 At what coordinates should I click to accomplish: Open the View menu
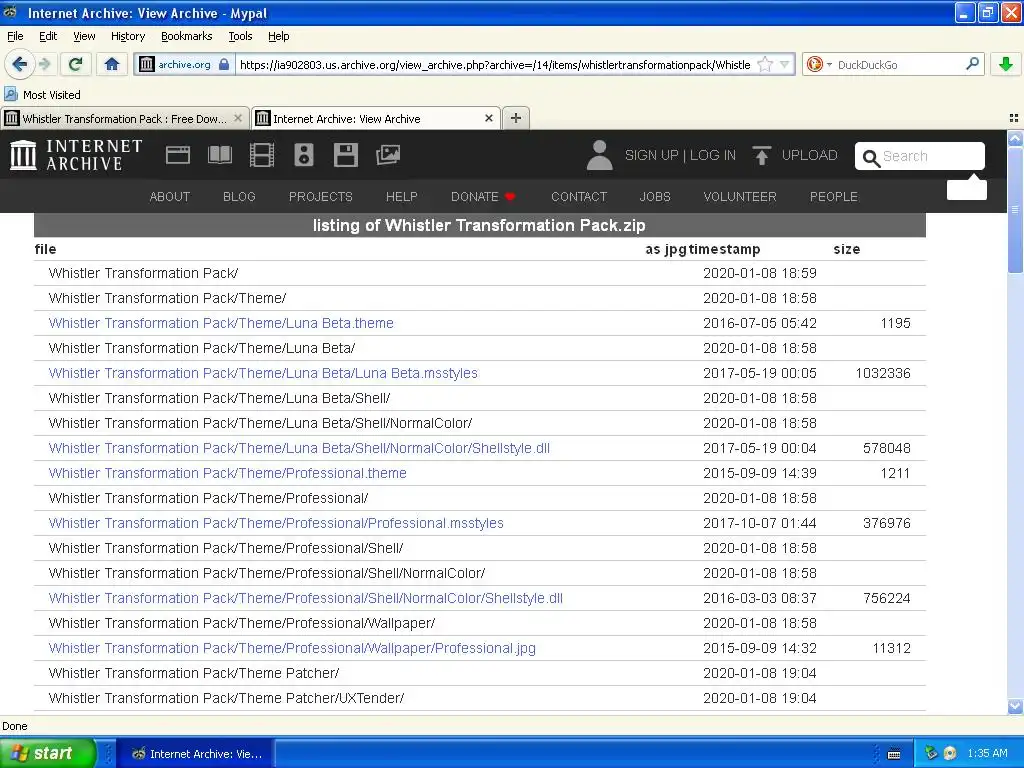[x=84, y=36]
